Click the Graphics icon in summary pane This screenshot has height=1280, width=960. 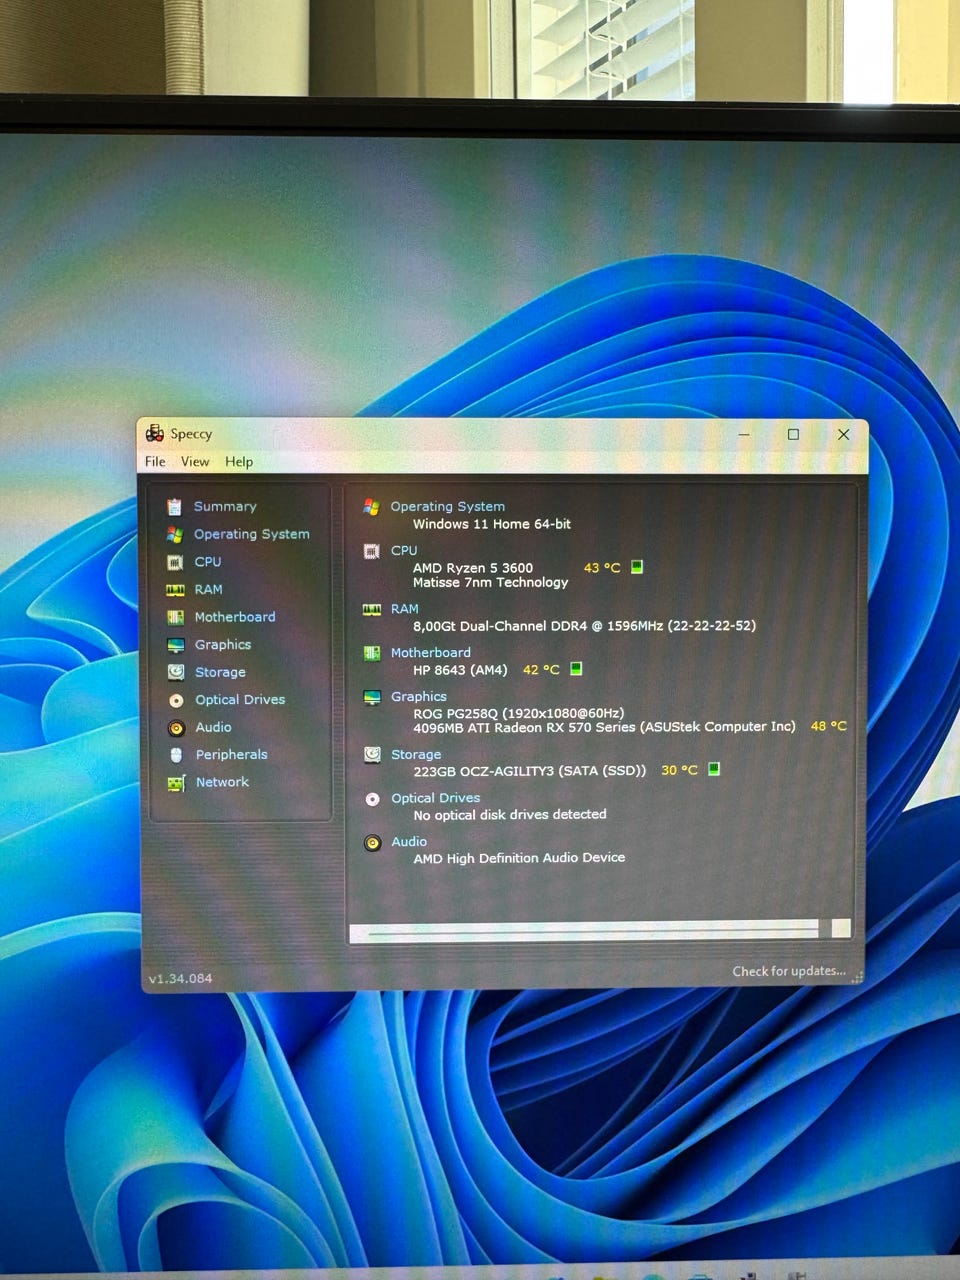click(372, 697)
